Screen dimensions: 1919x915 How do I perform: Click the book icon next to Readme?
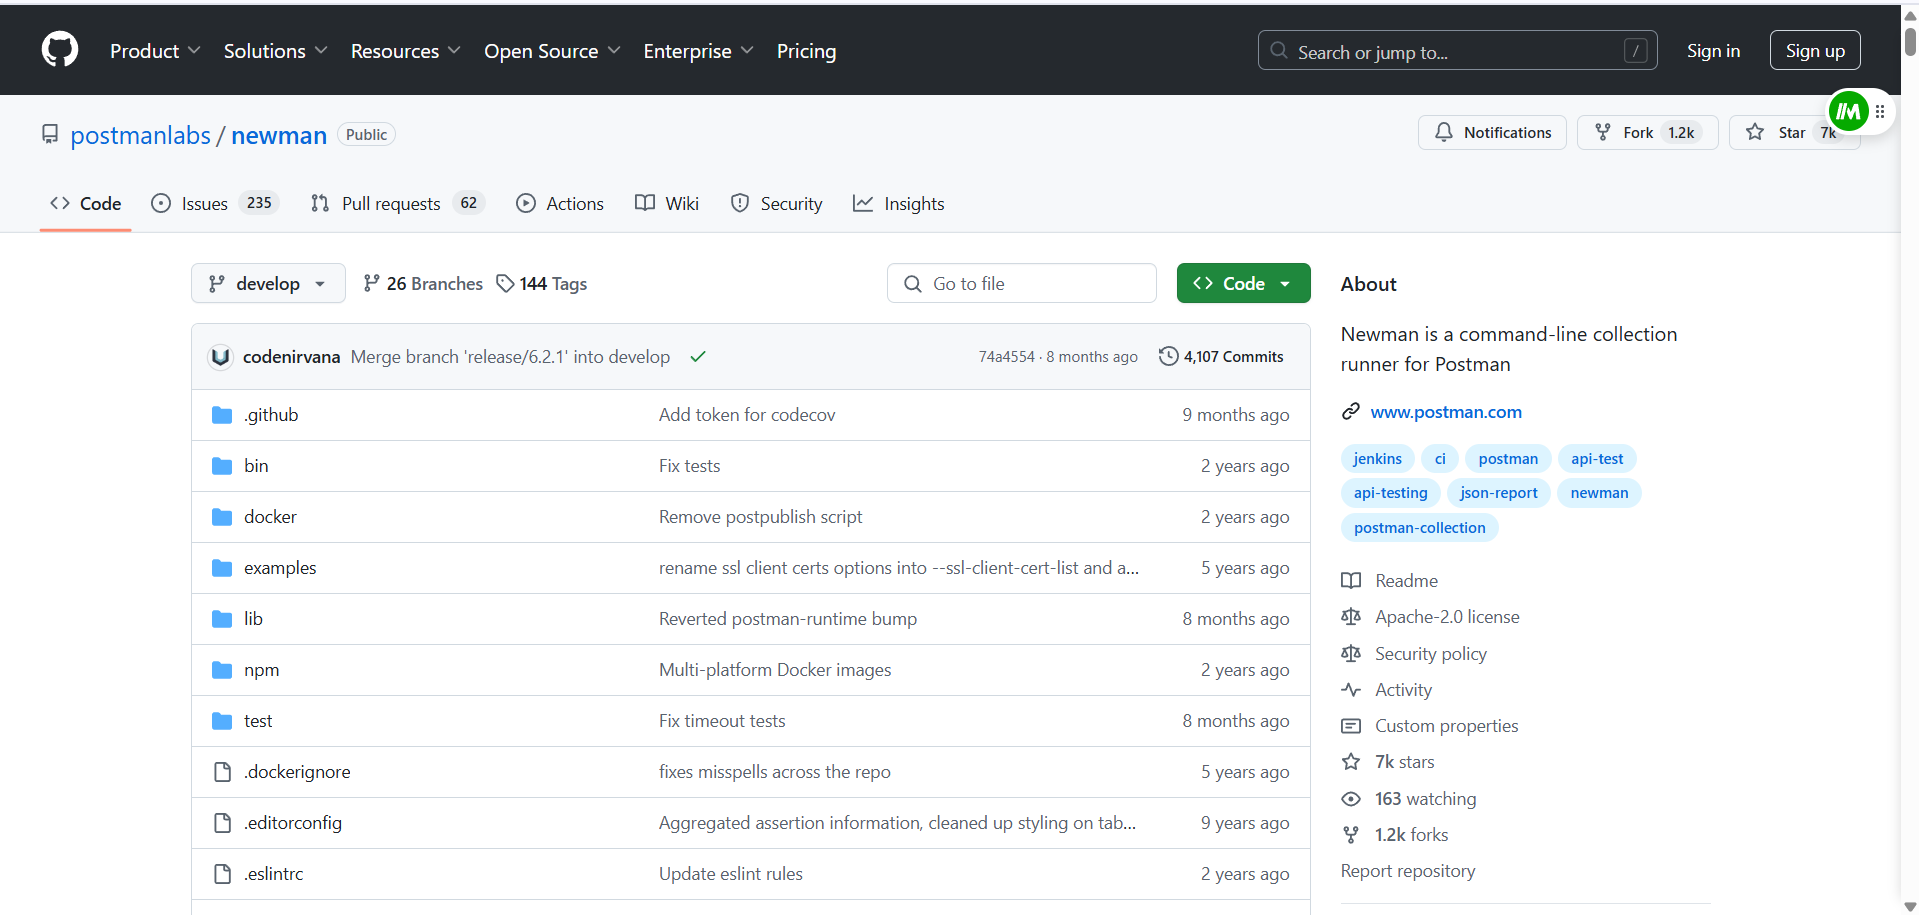[x=1351, y=581]
